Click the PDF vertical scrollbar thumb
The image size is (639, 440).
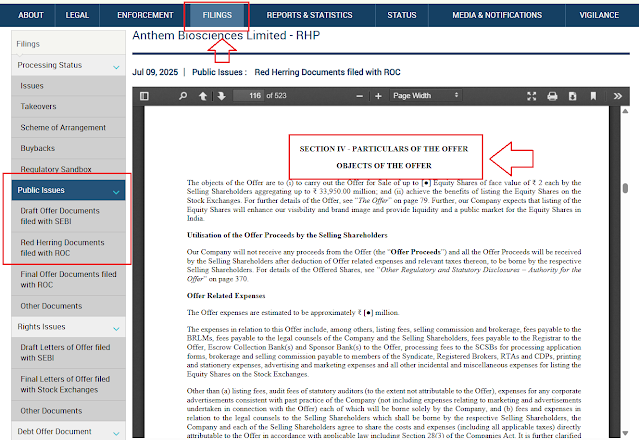tap(625, 189)
